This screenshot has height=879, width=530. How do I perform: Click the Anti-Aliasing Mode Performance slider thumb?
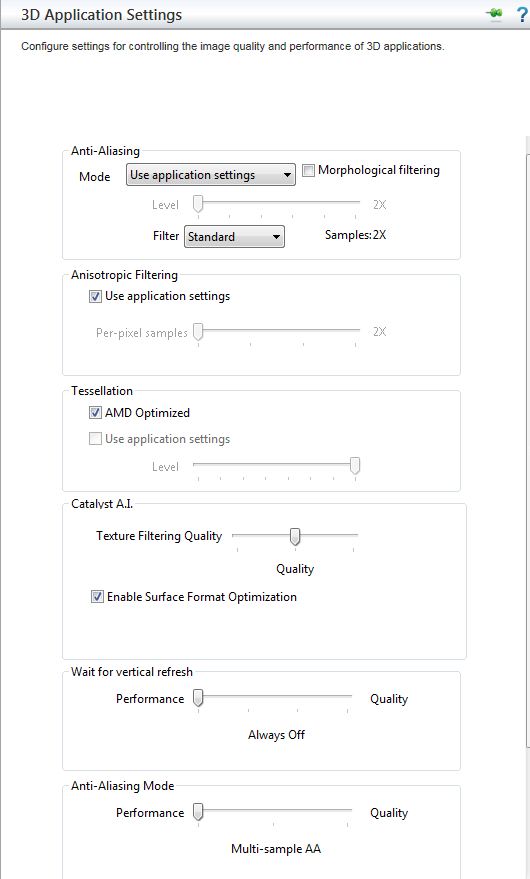[x=198, y=812]
